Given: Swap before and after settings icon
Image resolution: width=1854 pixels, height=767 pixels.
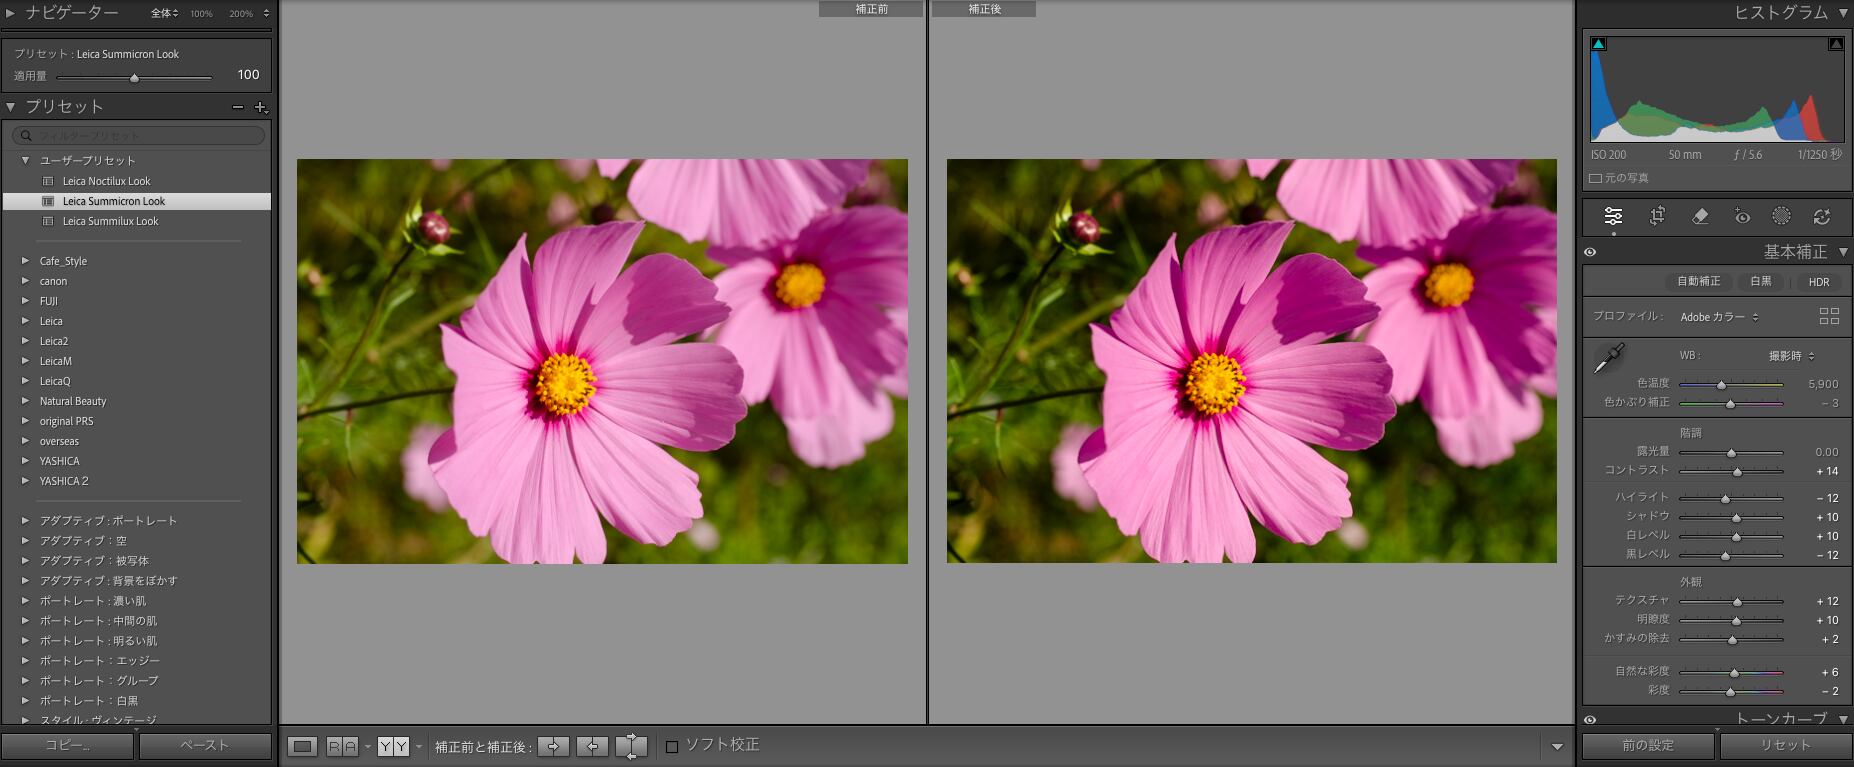Looking at the screenshot, I should [631, 746].
